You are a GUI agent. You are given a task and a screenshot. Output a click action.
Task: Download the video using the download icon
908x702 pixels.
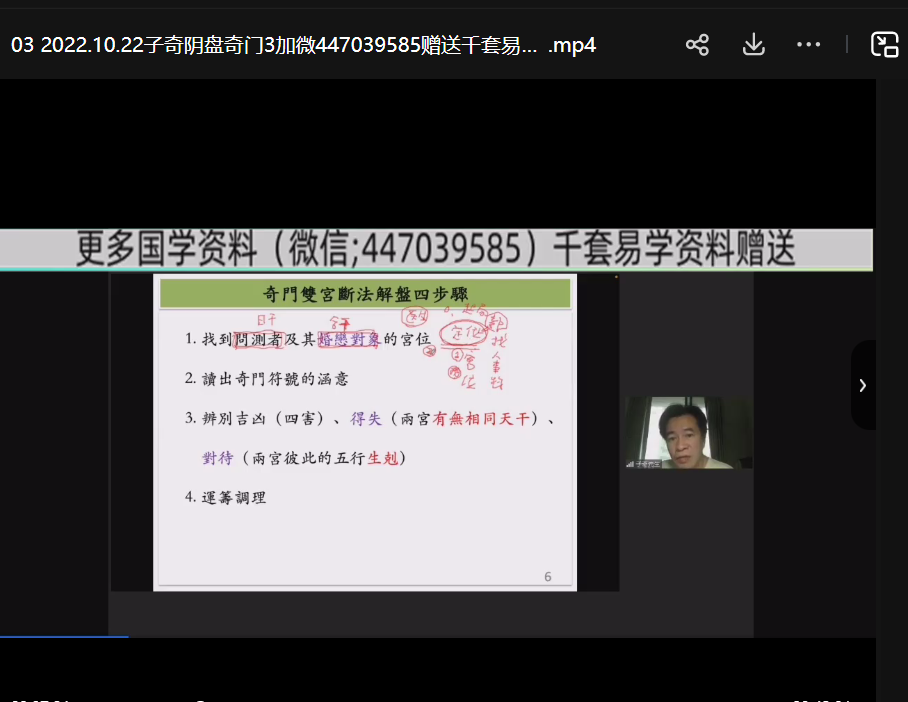click(753, 45)
